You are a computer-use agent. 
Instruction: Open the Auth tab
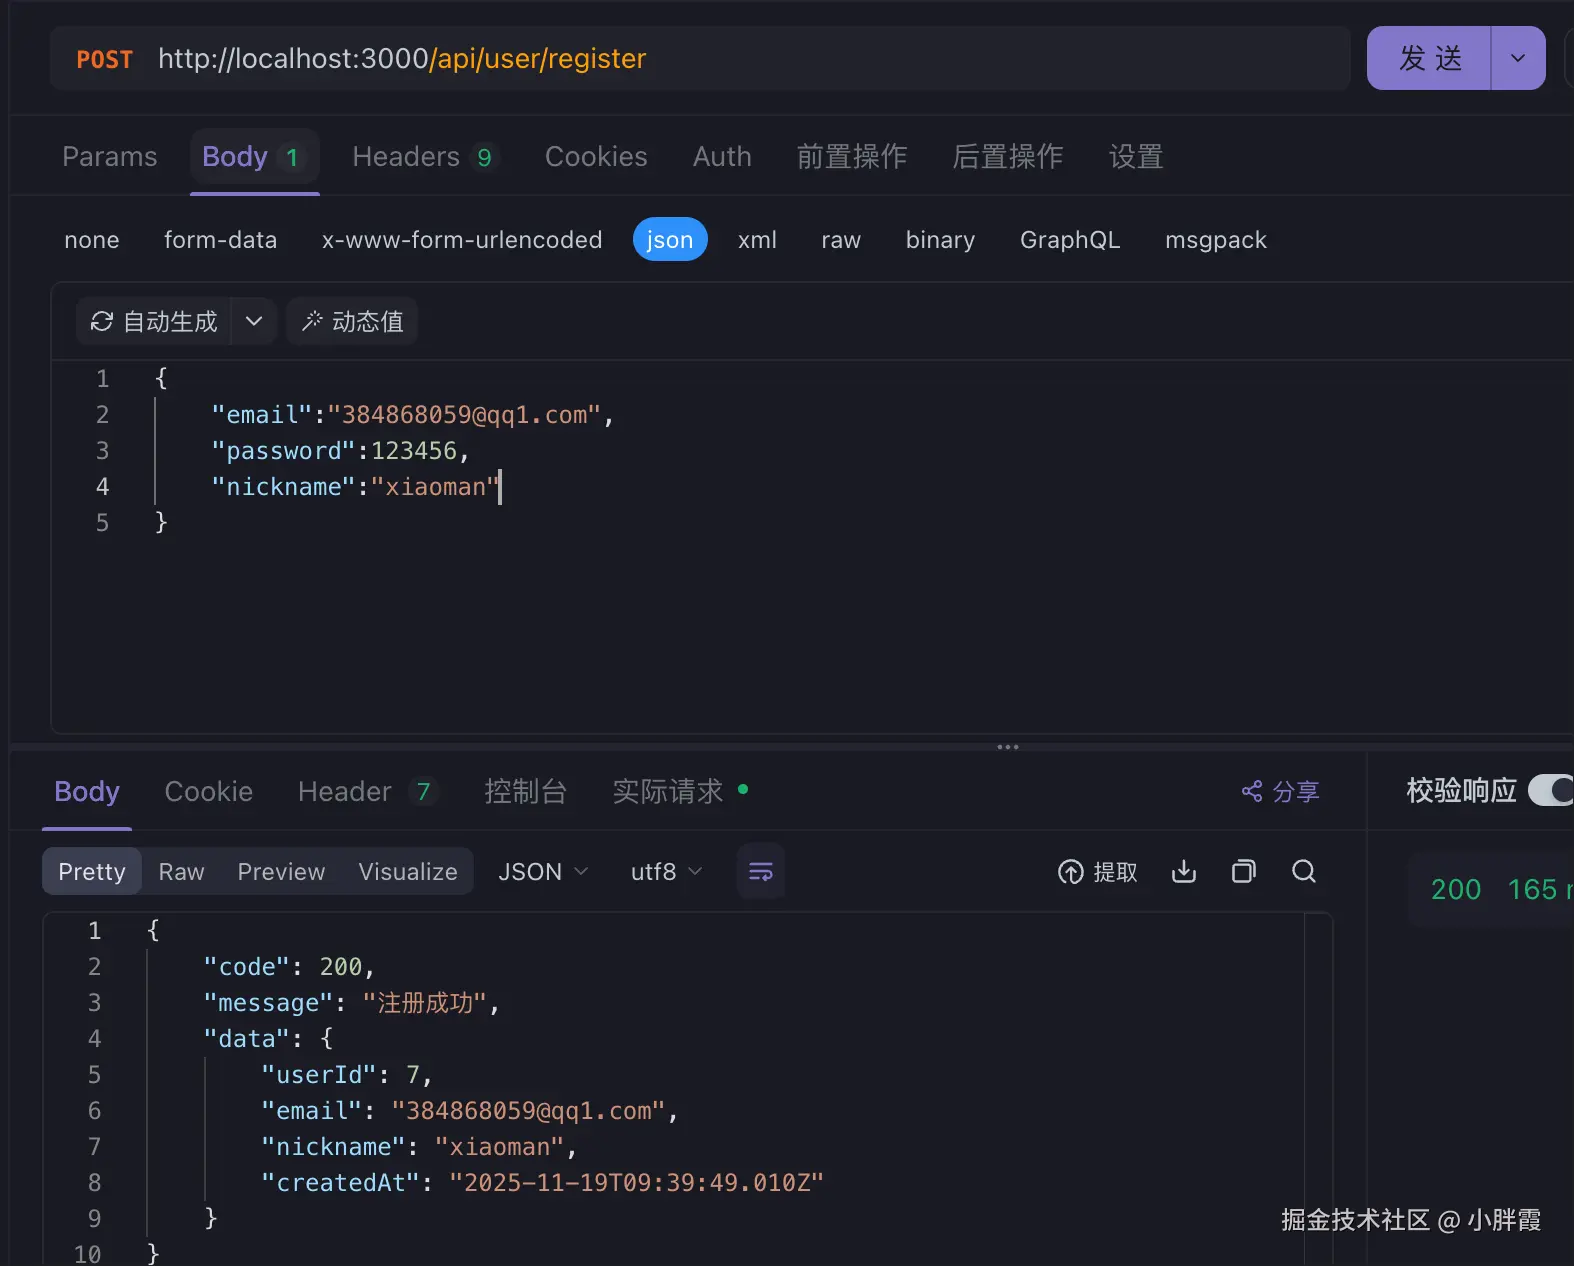pyautogui.click(x=722, y=157)
